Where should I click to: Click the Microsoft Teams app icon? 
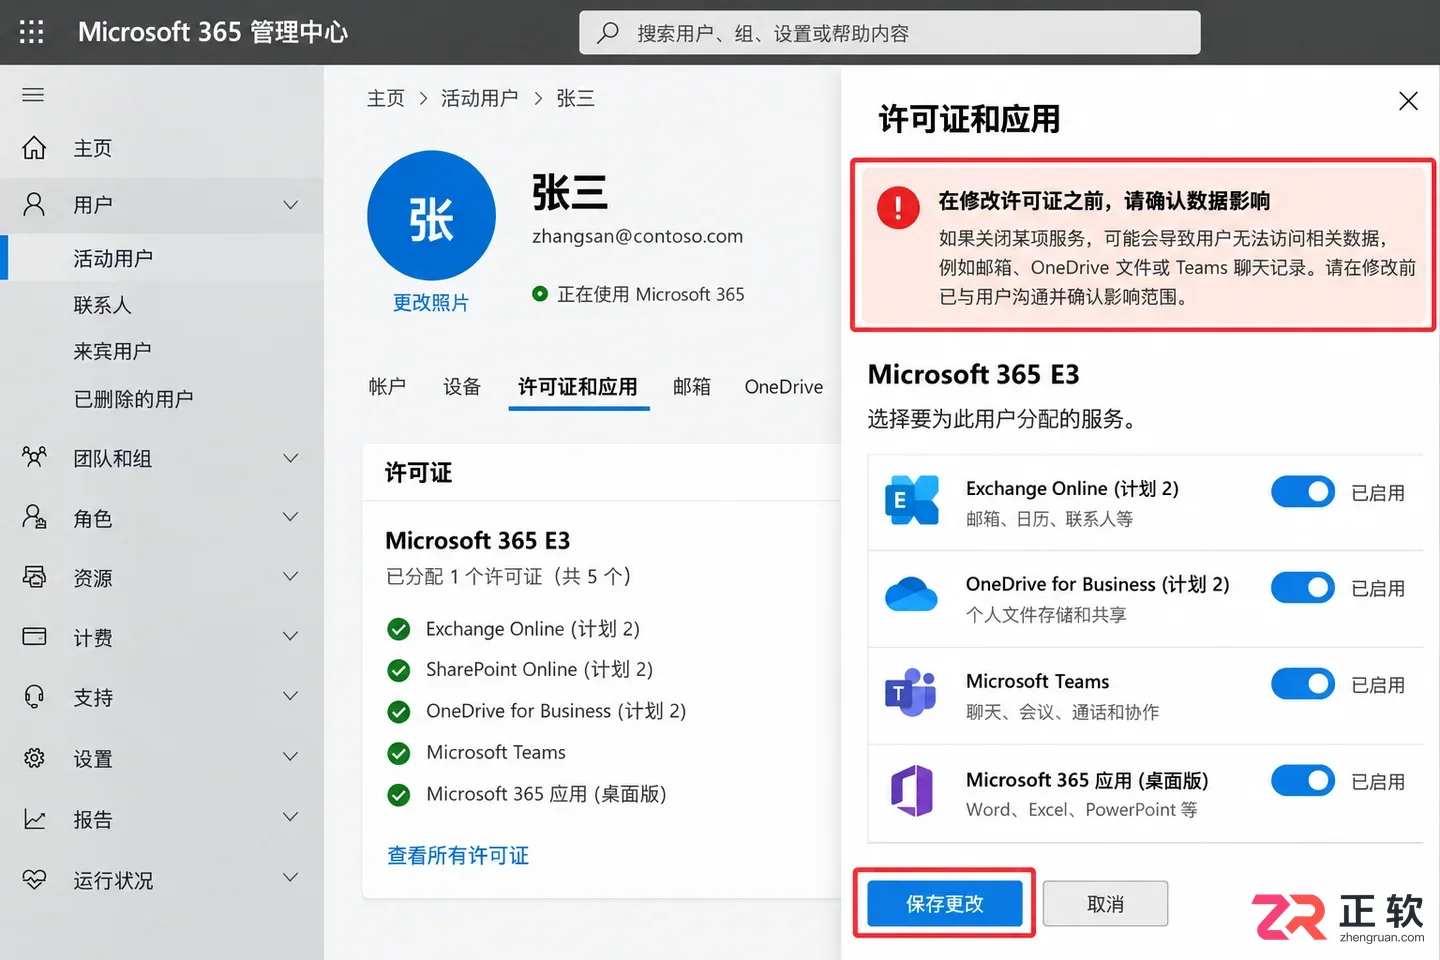tap(911, 692)
